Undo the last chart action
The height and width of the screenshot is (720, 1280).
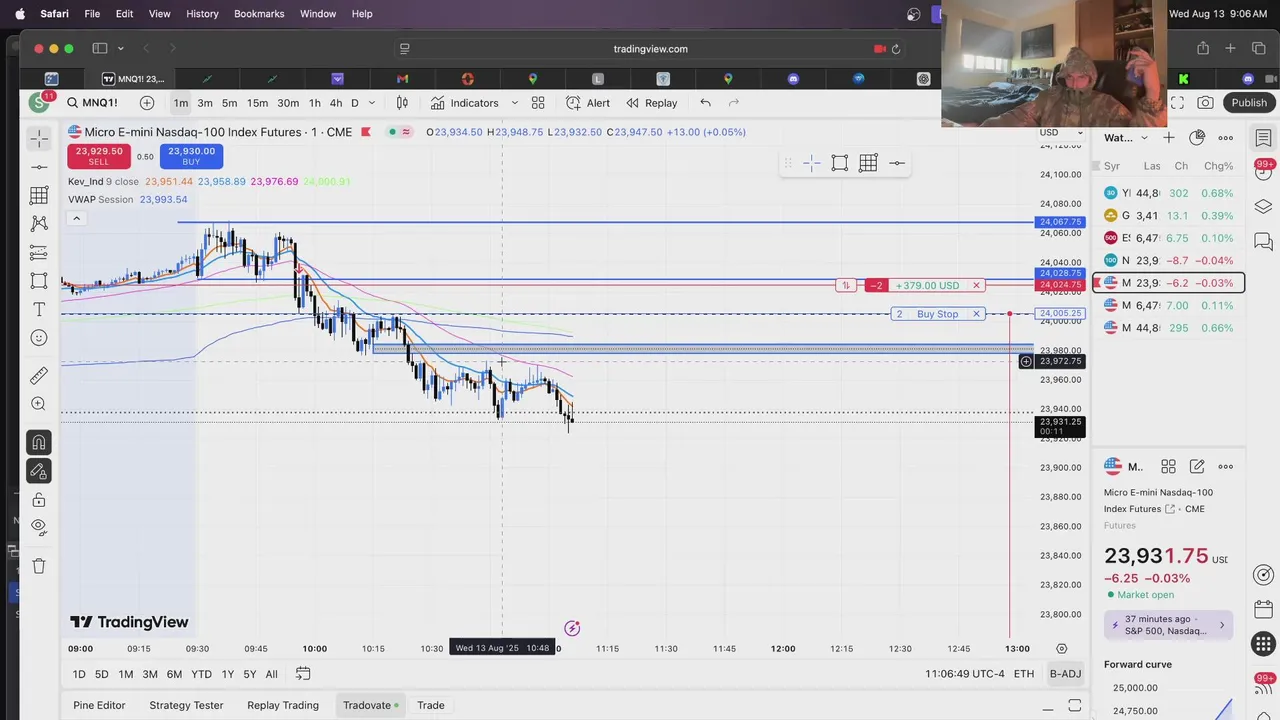coord(705,102)
